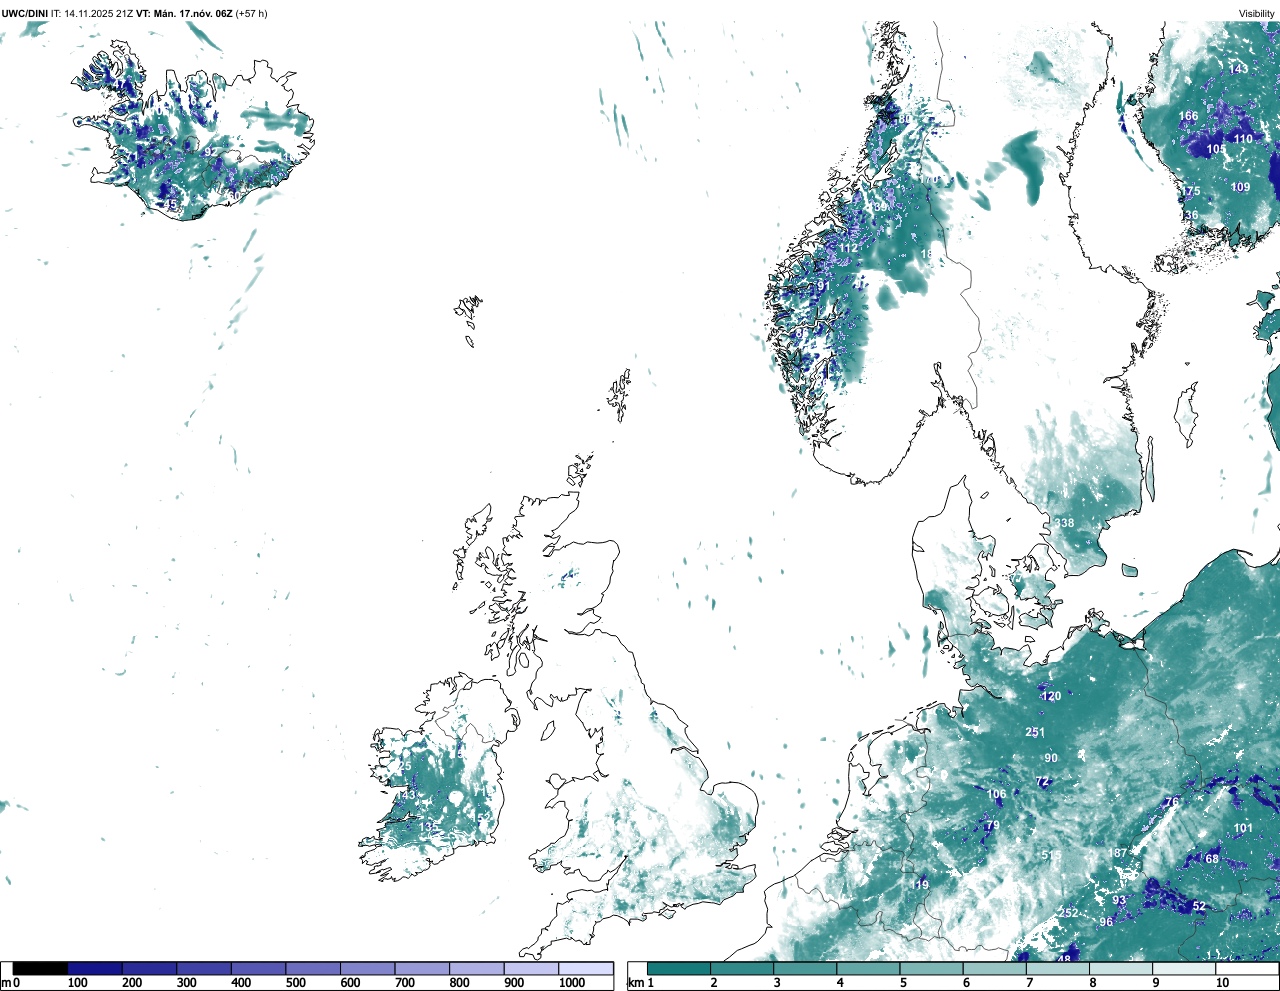Click visibility value 90 over Germany
The image size is (1280, 991).
(x=1051, y=758)
